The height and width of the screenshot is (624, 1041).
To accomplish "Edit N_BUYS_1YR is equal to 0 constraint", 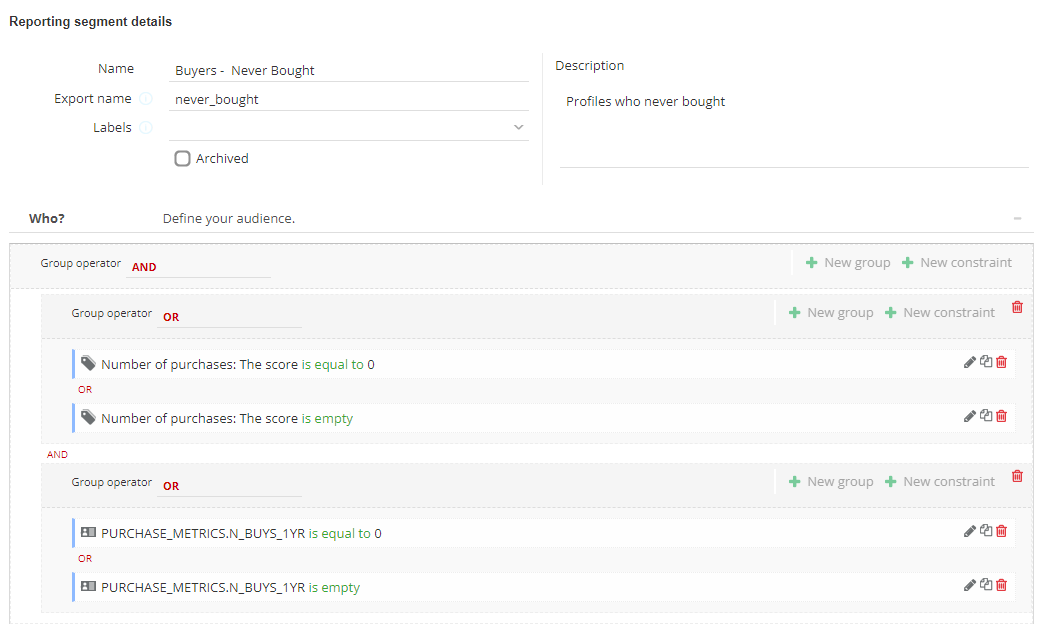I will (x=969, y=531).
